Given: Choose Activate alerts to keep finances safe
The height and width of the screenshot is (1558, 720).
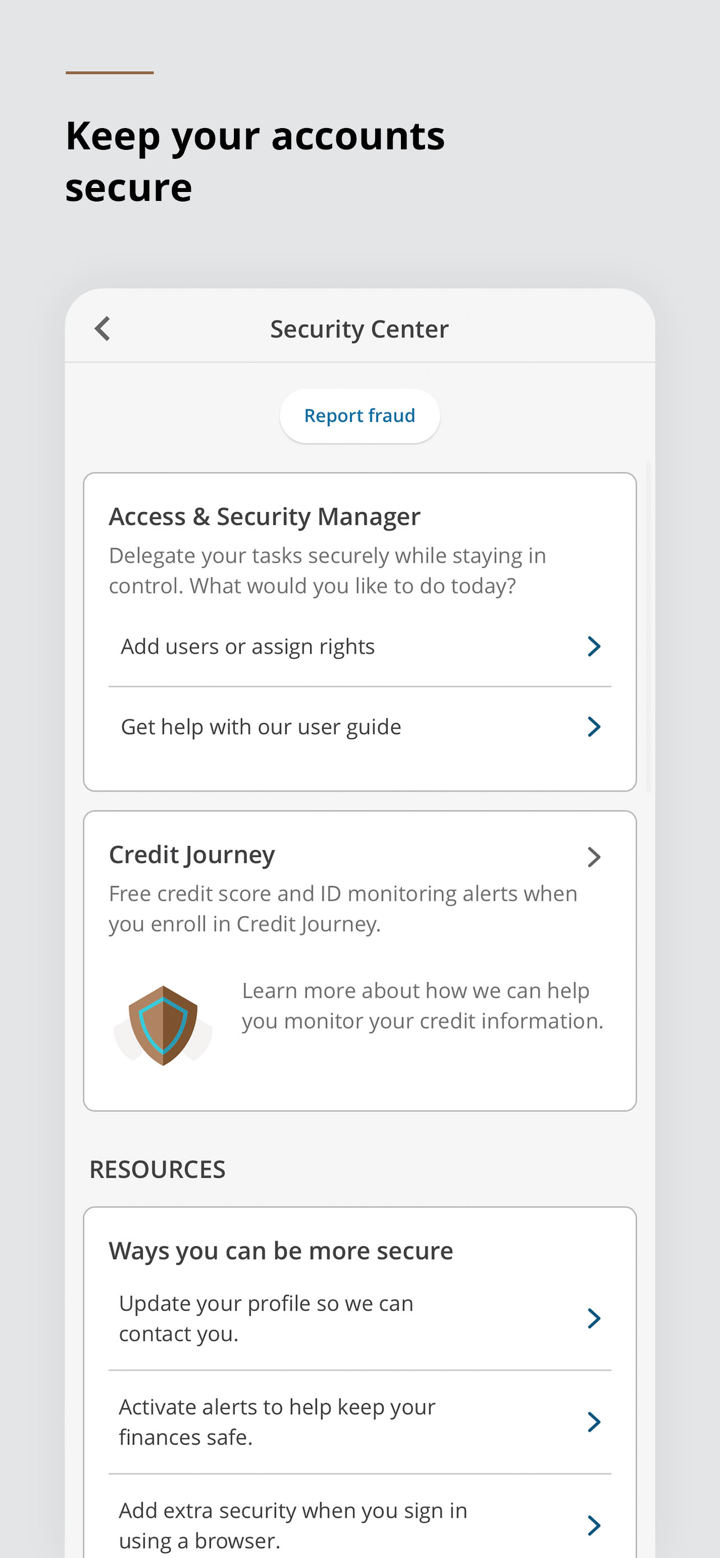Looking at the screenshot, I should 277,1422.
